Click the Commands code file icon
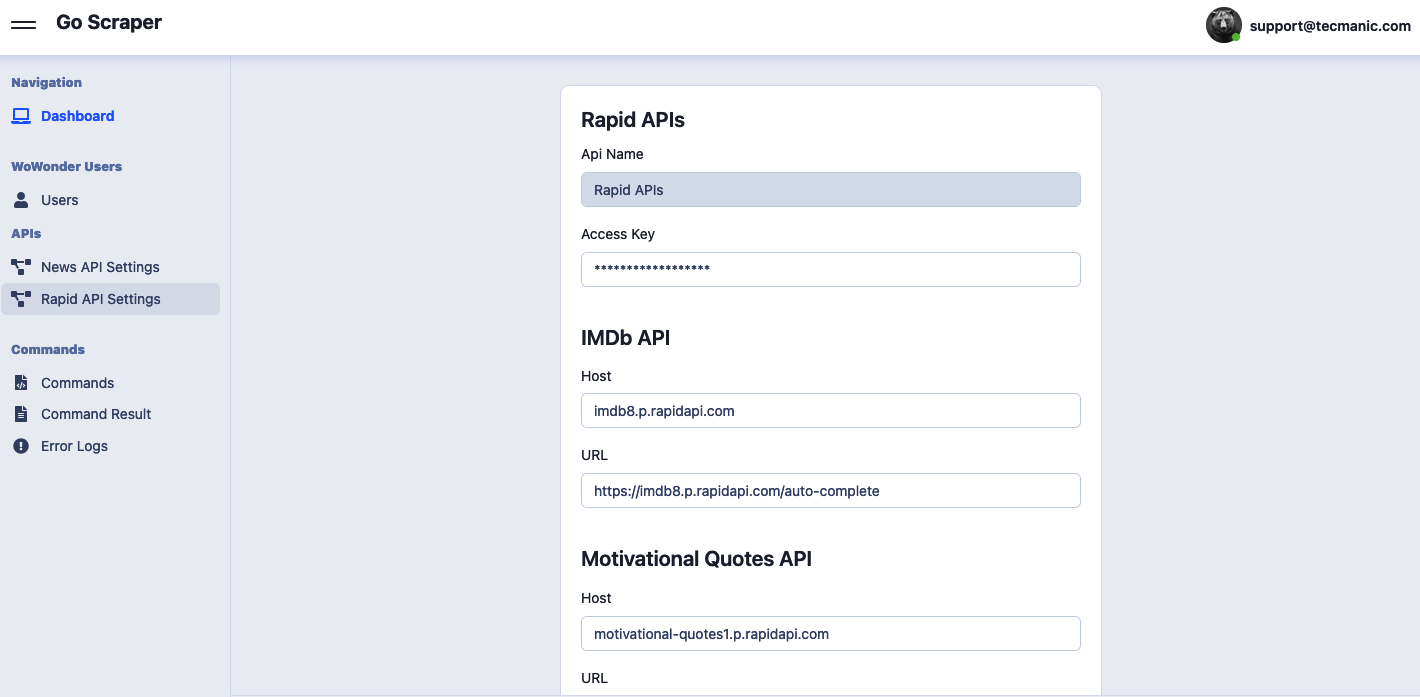1420x697 pixels. point(21,383)
